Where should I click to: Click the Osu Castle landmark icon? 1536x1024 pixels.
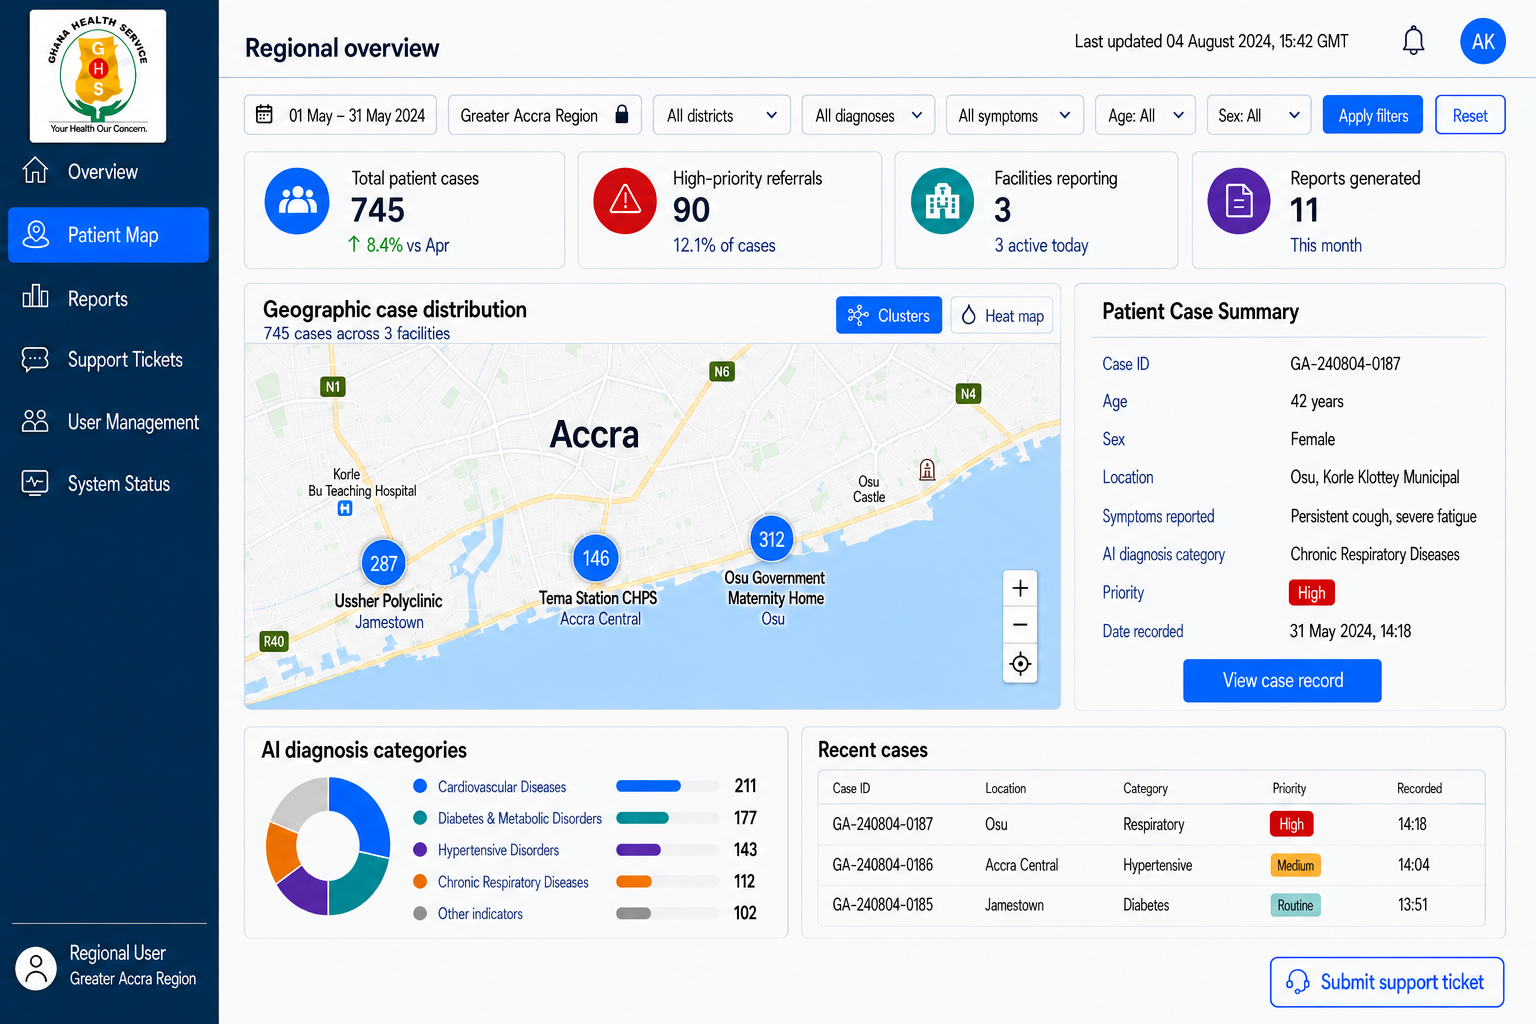[927, 470]
